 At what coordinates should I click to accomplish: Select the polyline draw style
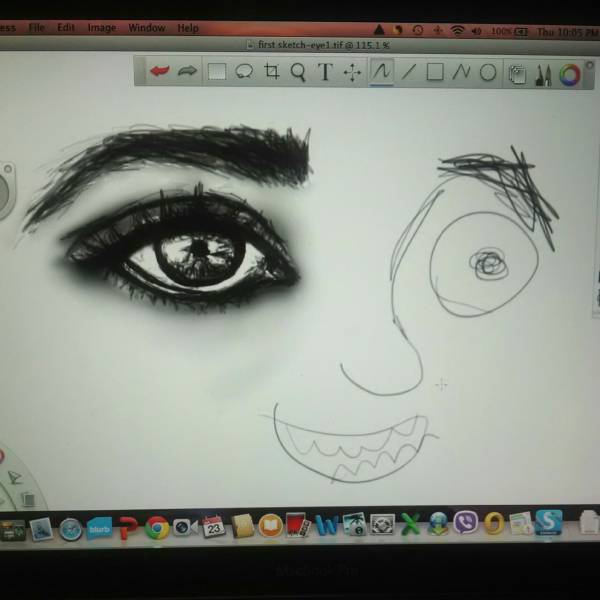(x=461, y=71)
